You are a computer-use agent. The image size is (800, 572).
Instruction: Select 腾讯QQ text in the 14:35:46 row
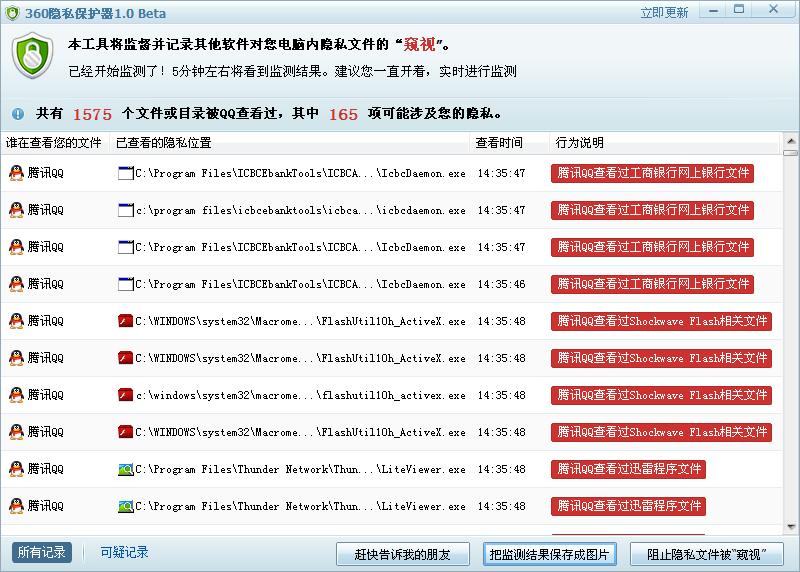pyautogui.click(x=45, y=284)
